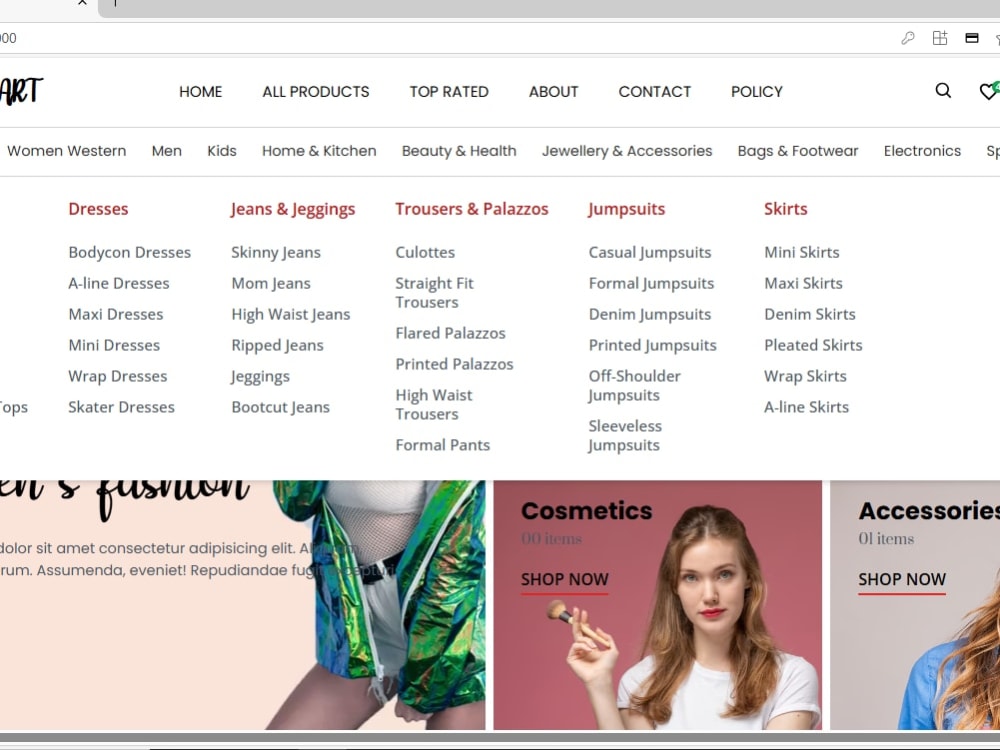Expand the Bags & Footwear category
Screen dimensions: 1000x750
click(798, 151)
